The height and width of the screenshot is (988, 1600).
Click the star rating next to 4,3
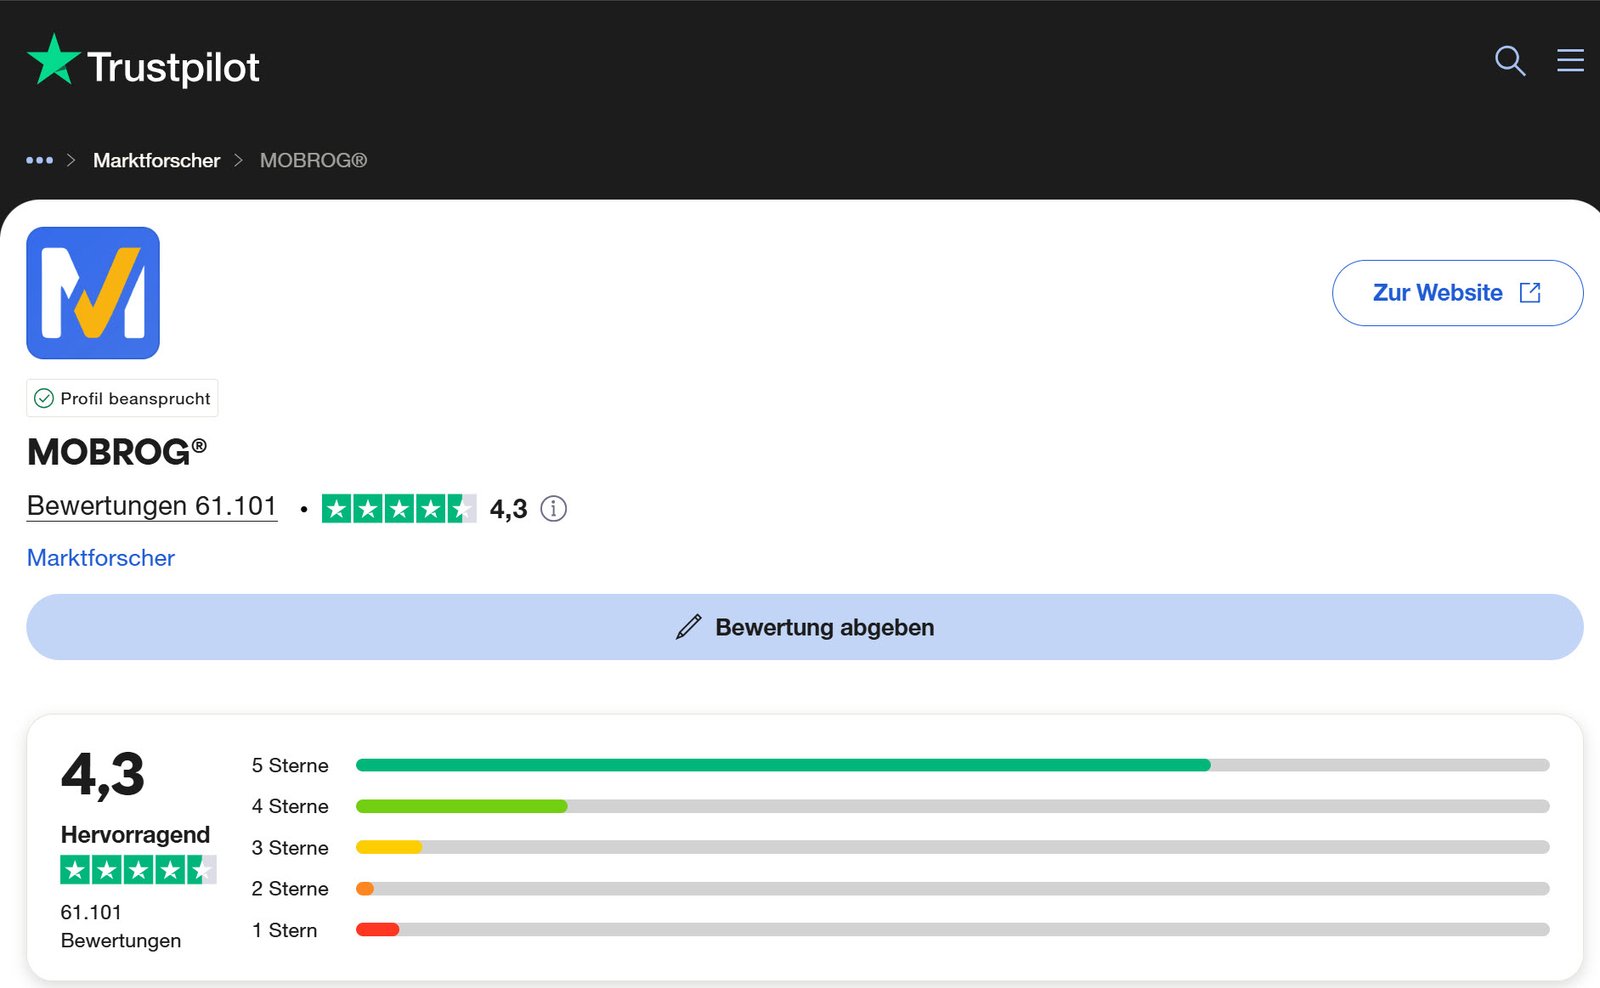coord(398,509)
